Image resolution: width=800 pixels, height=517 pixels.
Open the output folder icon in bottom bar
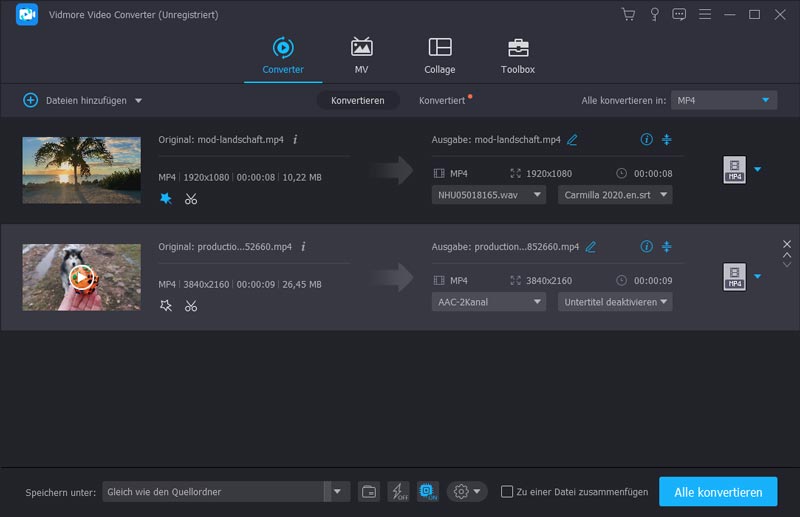click(x=369, y=491)
